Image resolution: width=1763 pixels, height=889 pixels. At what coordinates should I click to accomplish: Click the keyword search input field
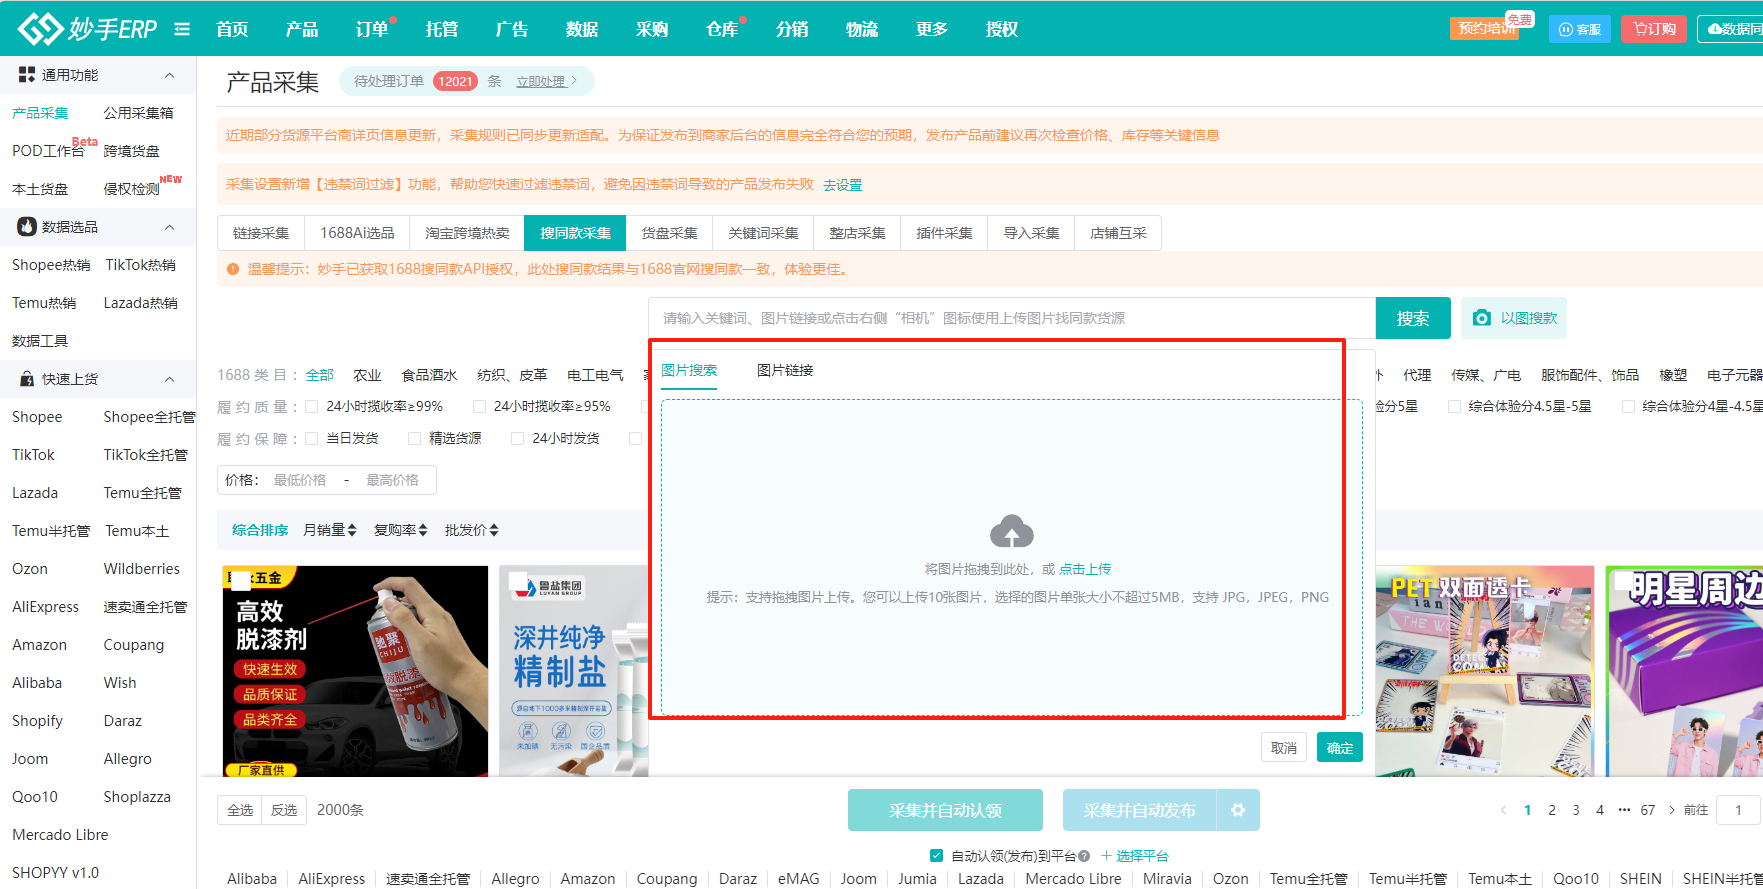[x=1010, y=318]
